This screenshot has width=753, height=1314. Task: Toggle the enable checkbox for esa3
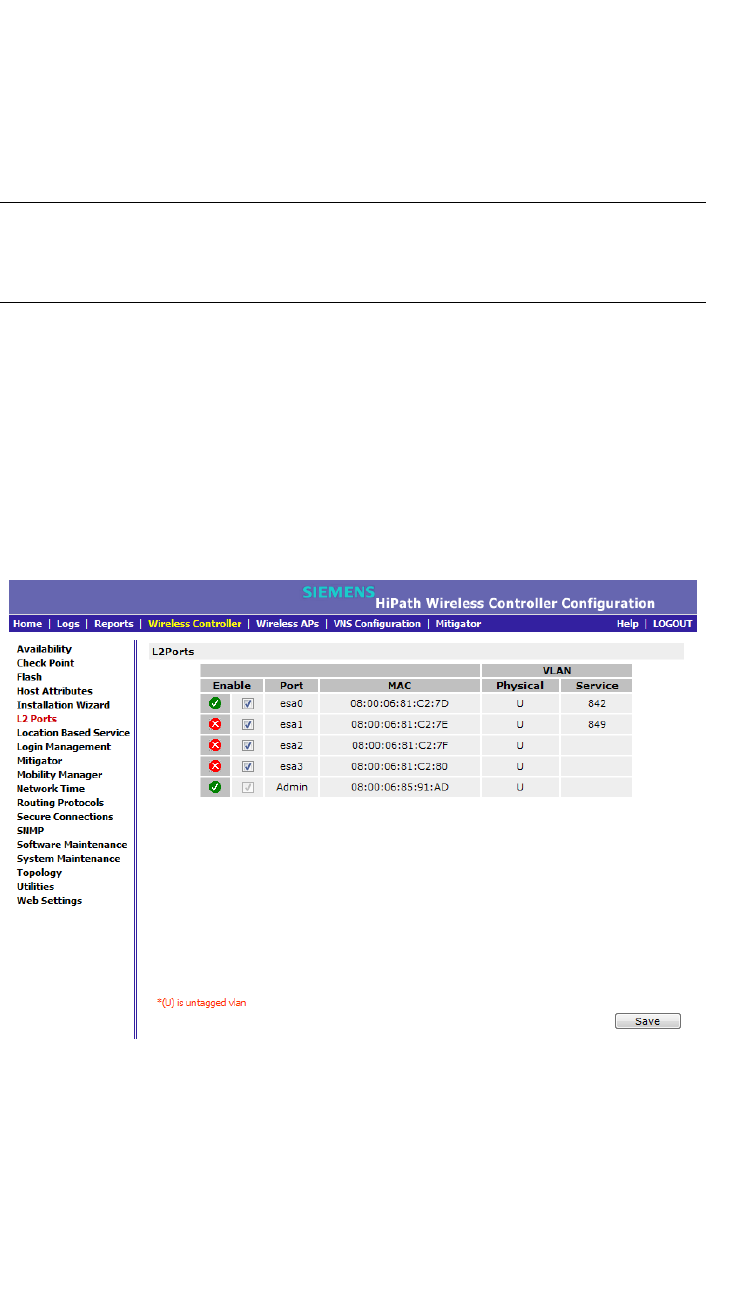[x=248, y=766]
